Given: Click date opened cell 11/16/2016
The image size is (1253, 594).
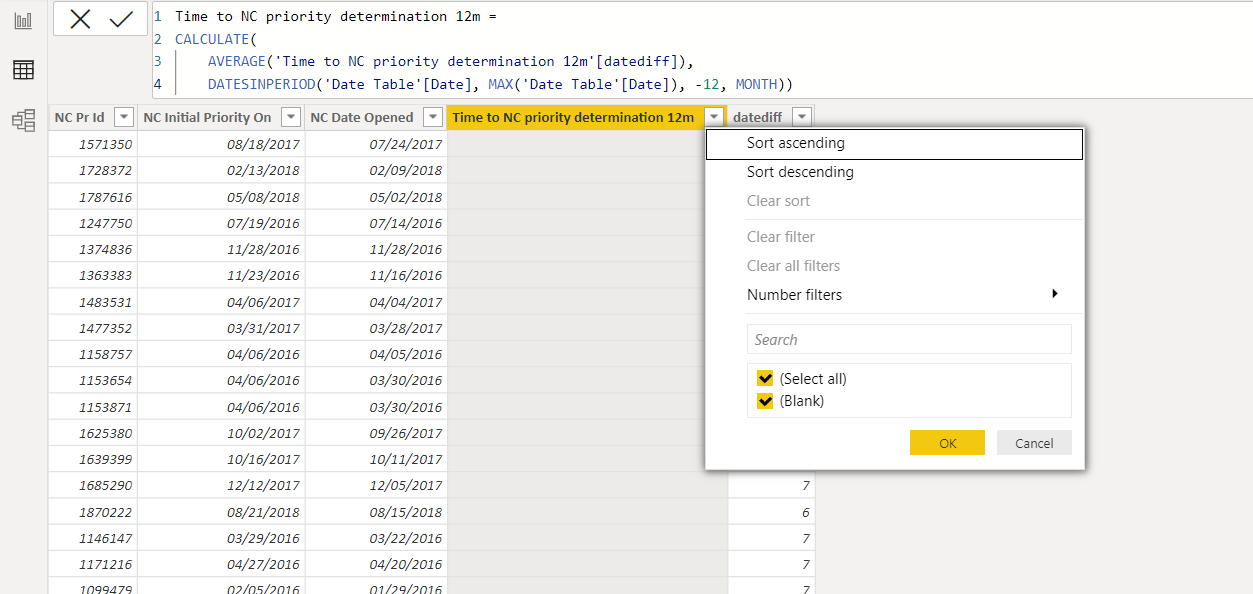Looking at the screenshot, I should [376, 275].
